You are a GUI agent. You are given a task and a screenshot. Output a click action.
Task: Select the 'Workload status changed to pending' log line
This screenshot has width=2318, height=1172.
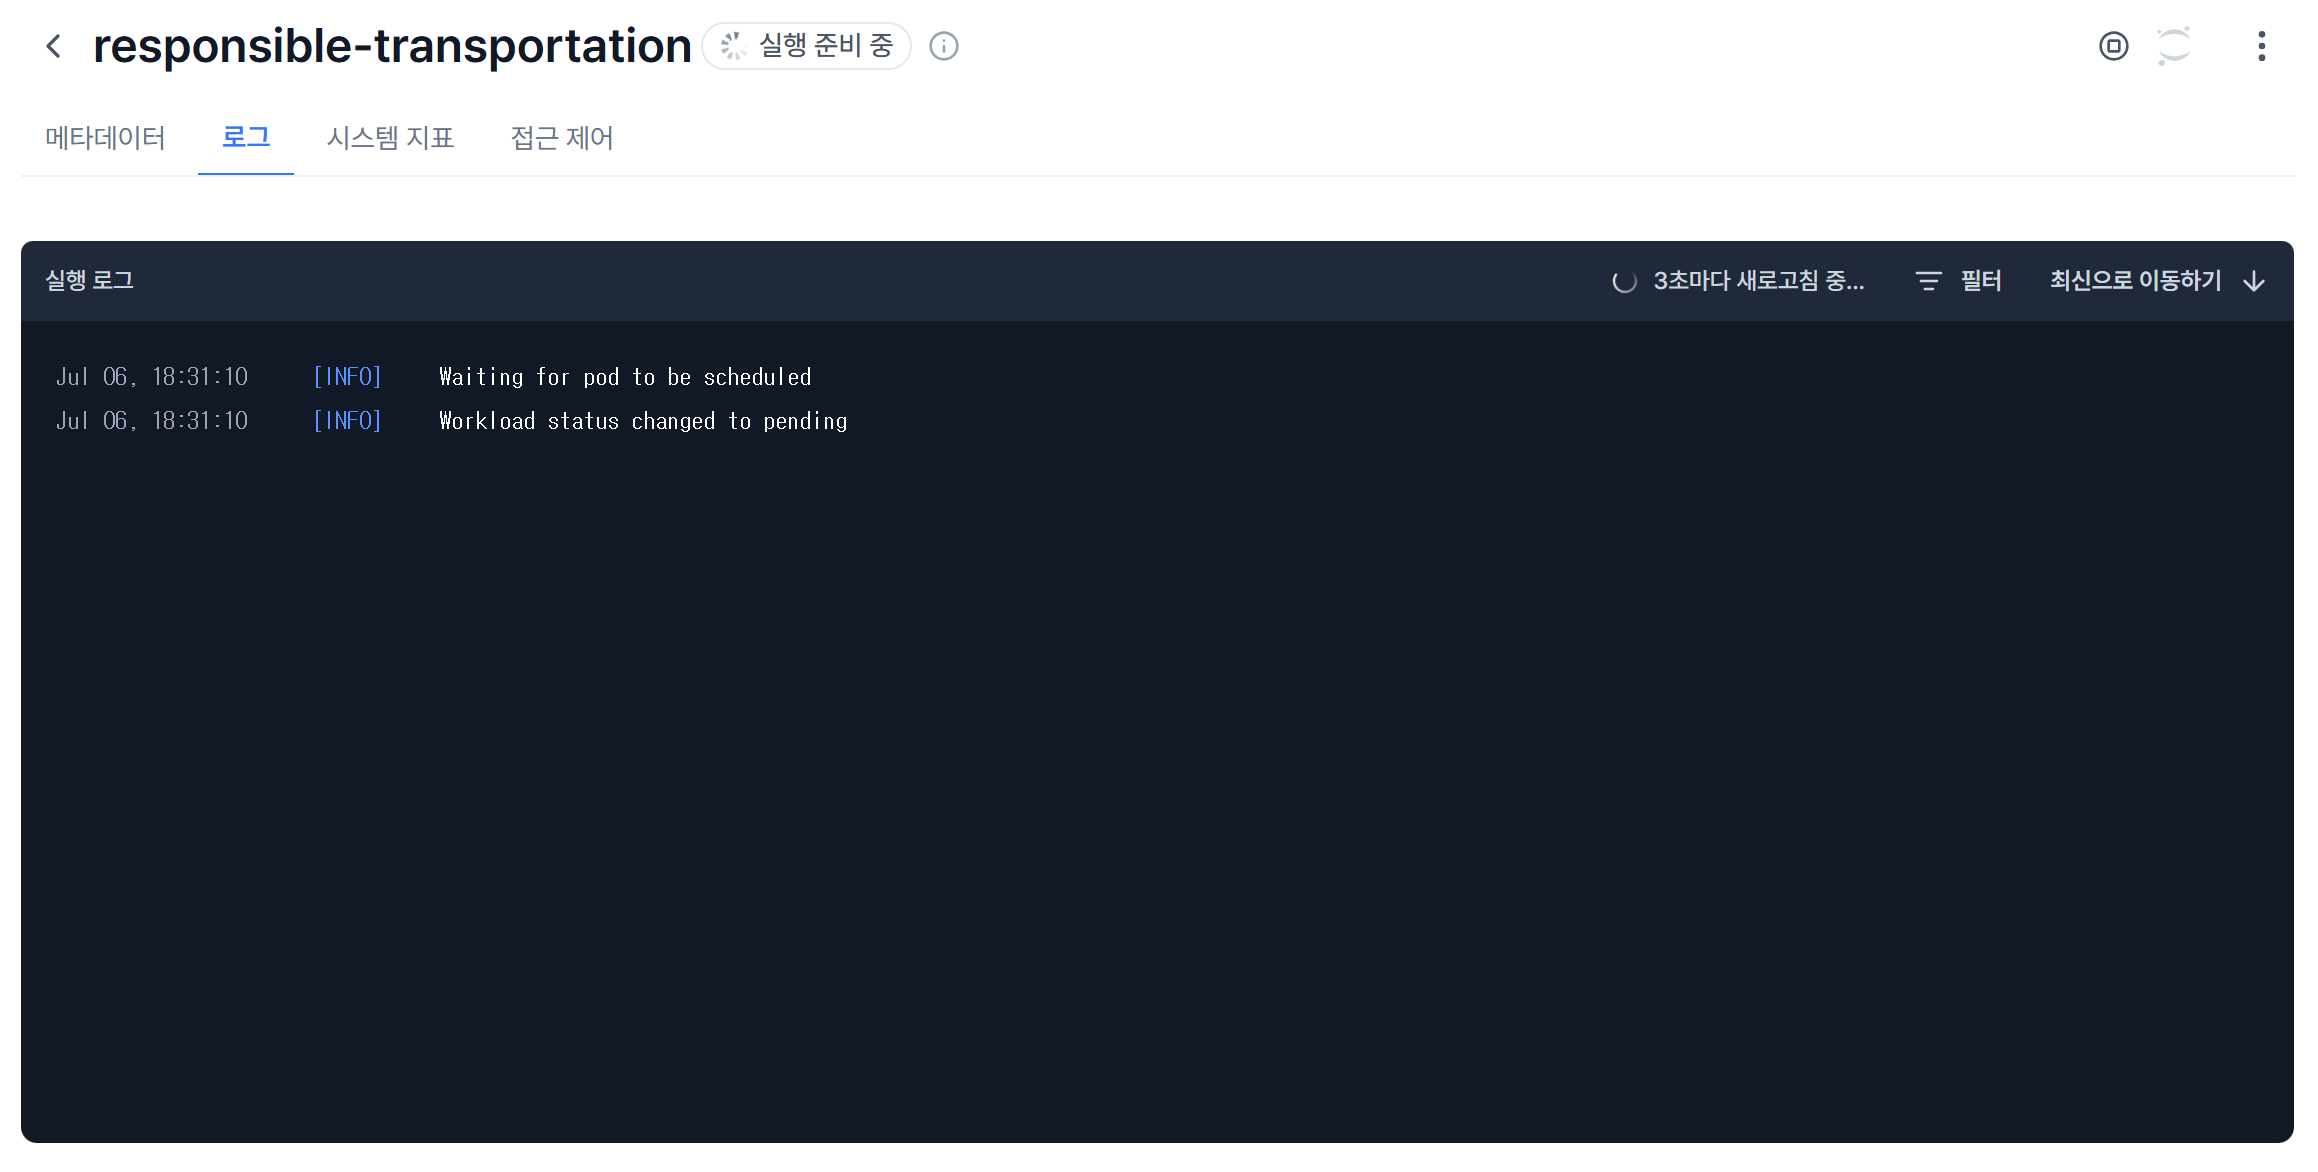tap(643, 421)
